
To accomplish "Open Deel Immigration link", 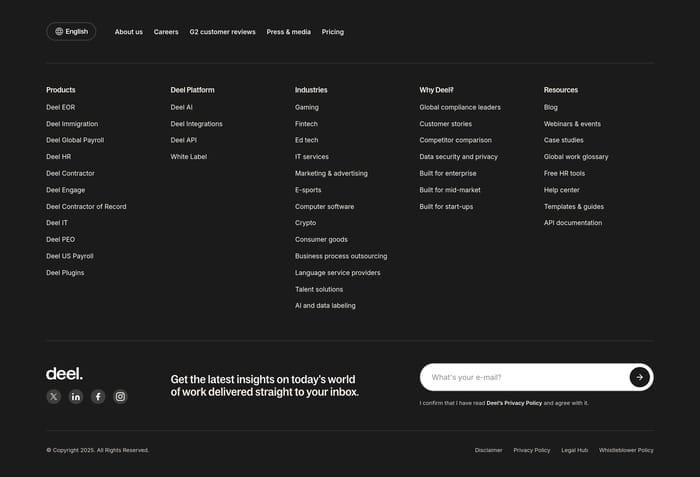I will [72, 124].
